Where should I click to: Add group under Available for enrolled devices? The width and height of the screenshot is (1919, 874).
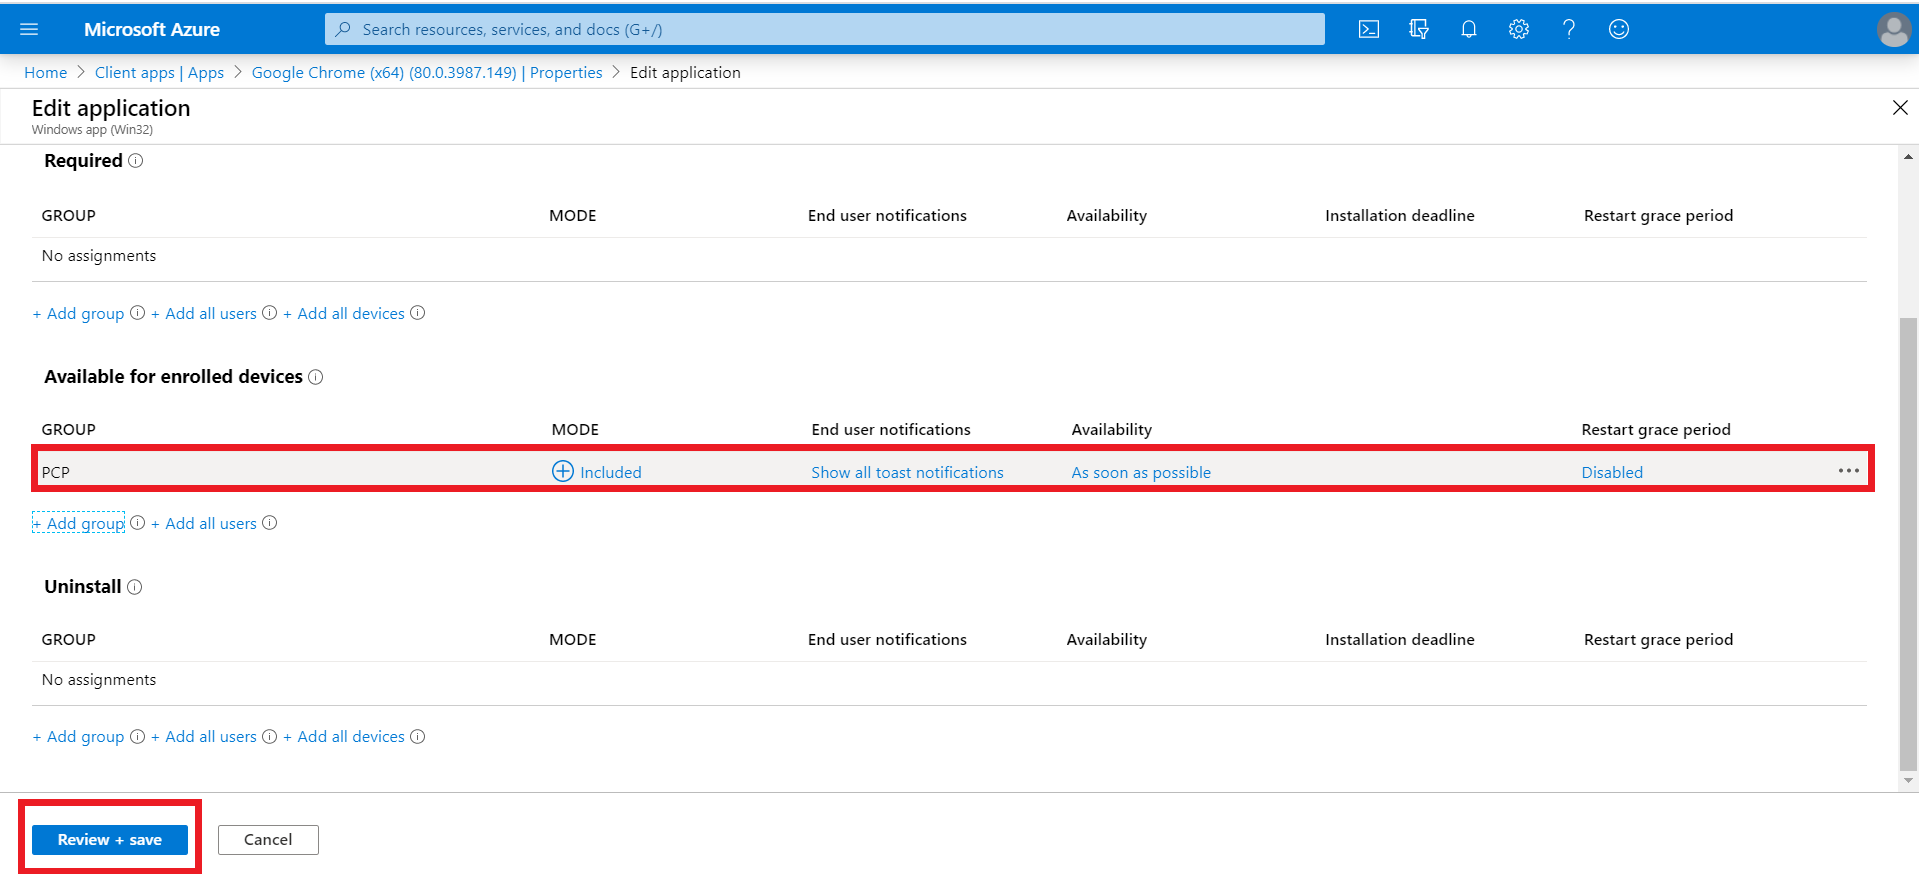point(79,524)
